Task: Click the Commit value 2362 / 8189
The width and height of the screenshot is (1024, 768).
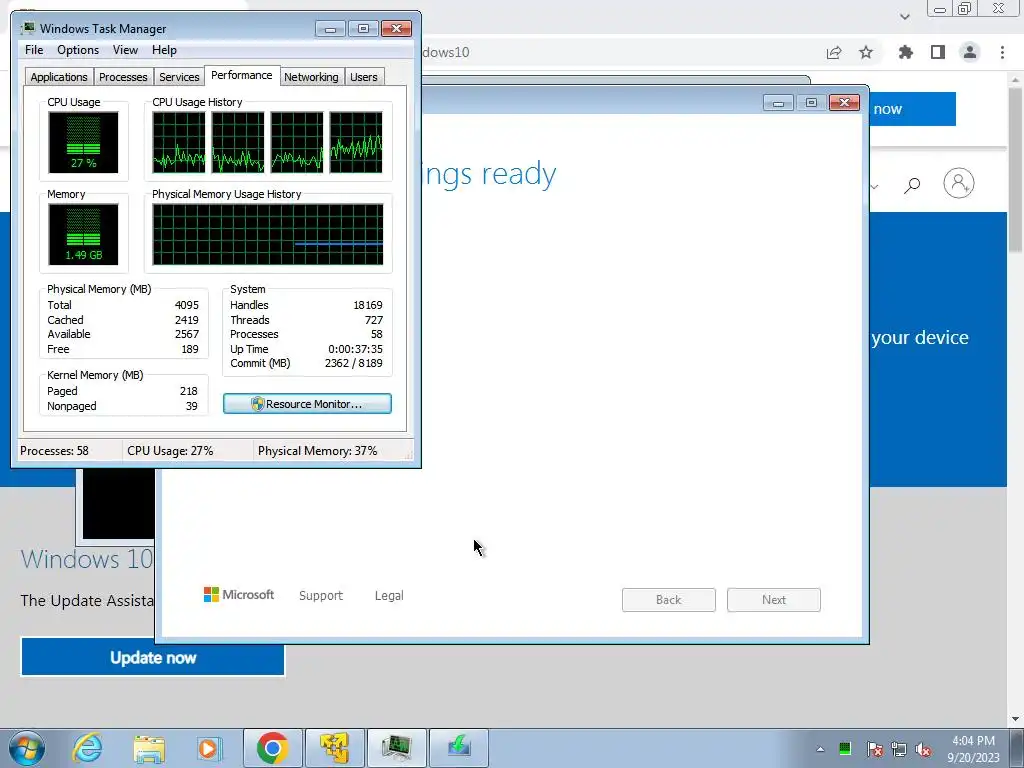Action: pos(353,363)
